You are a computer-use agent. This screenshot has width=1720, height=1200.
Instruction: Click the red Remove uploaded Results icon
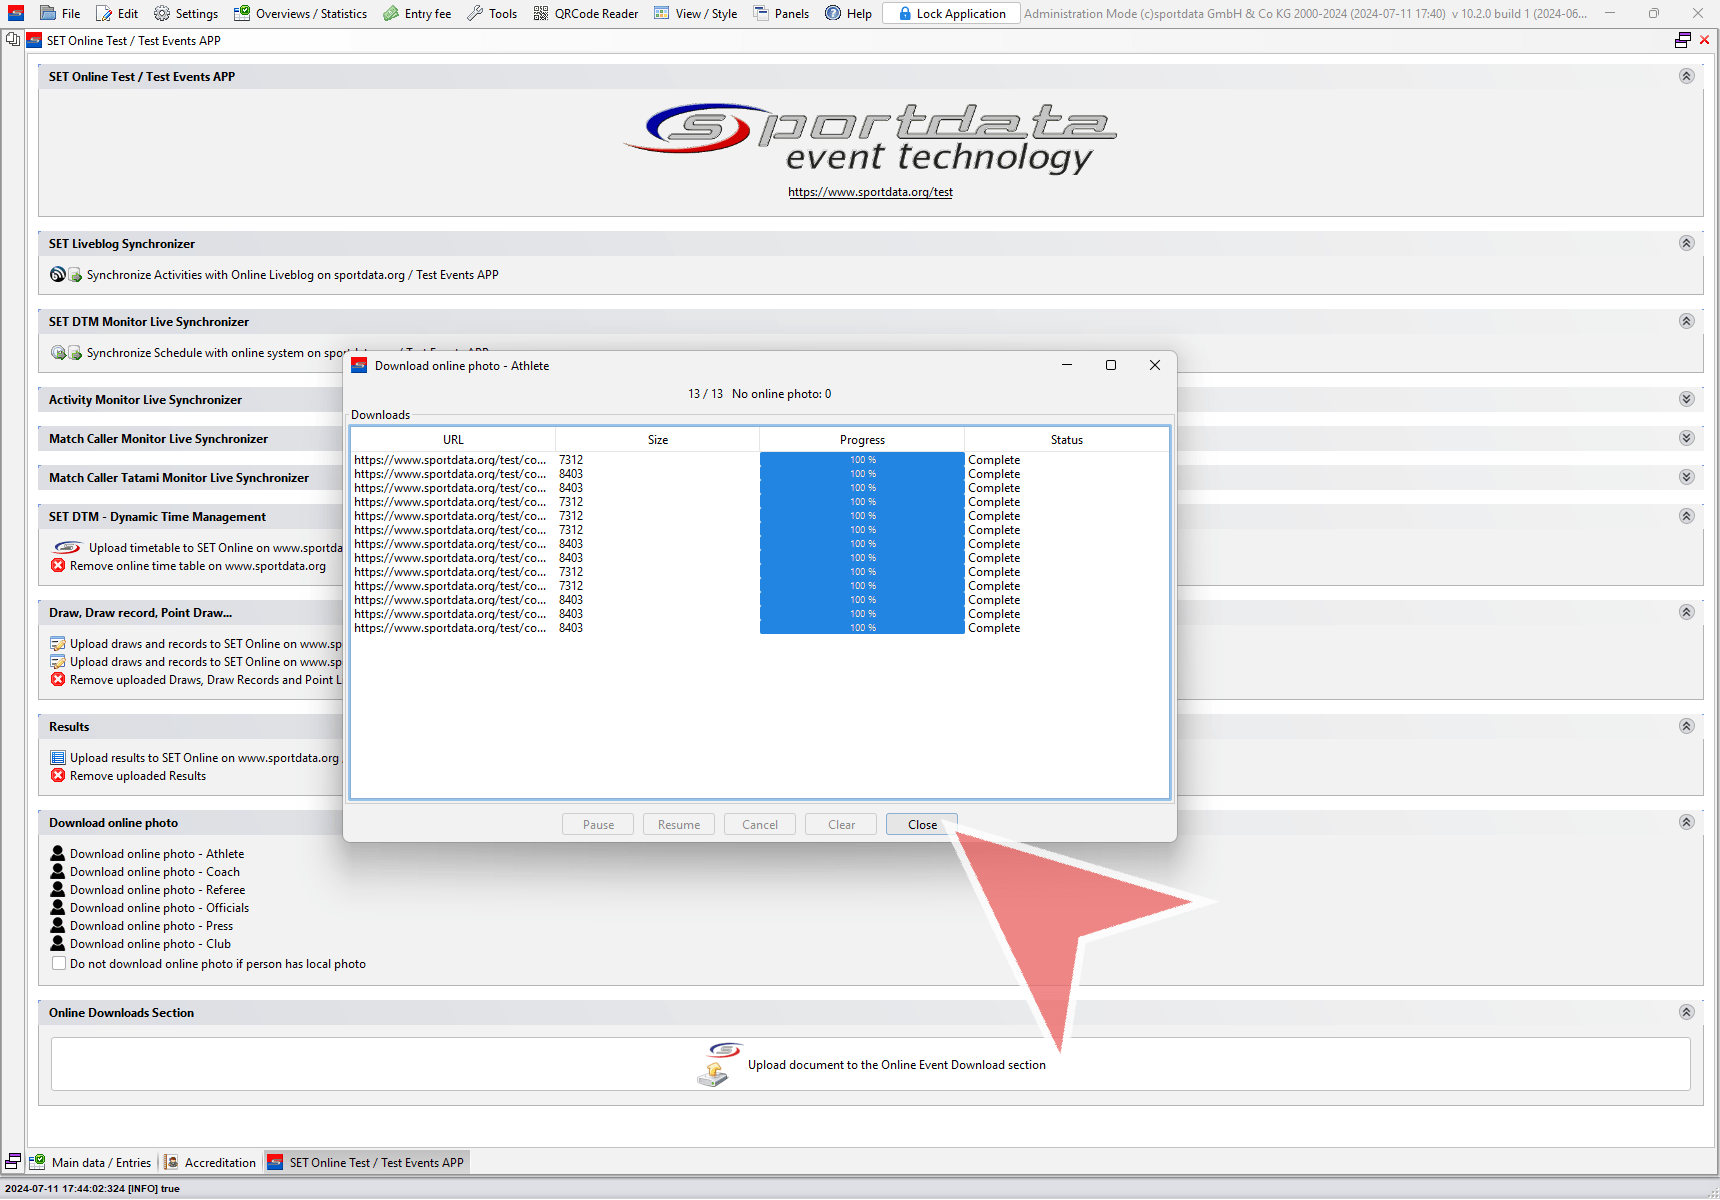point(58,776)
